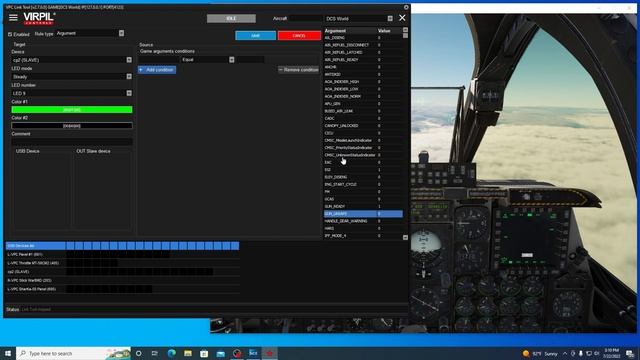Select the HANDLE_GEAR_WARNING argument row
Viewport: 640px width, 360px height.
pos(363,221)
